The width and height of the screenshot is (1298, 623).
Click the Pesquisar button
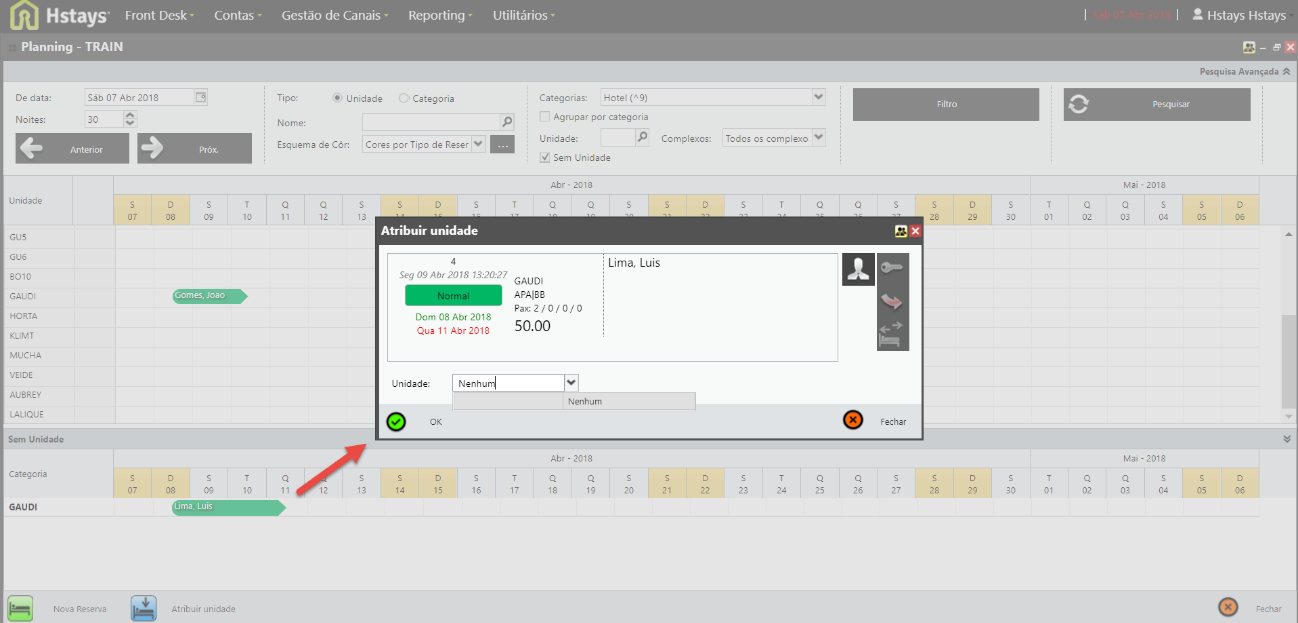click(1157, 104)
